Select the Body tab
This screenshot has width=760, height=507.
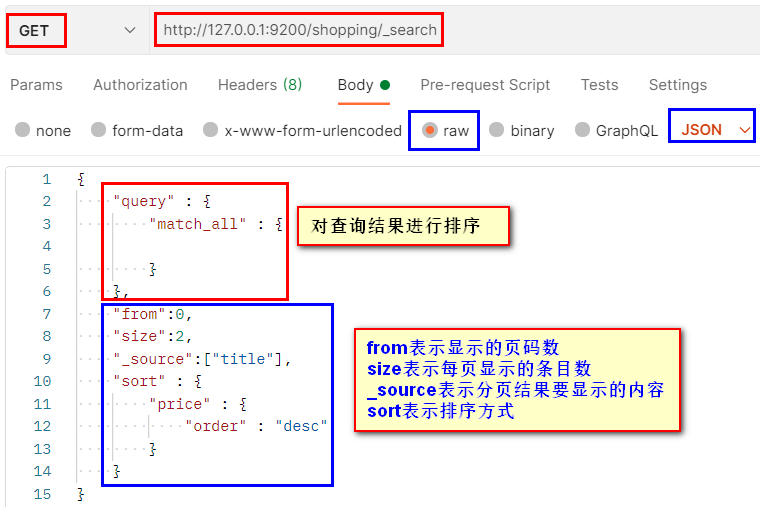pyautogui.click(x=364, y=85)
